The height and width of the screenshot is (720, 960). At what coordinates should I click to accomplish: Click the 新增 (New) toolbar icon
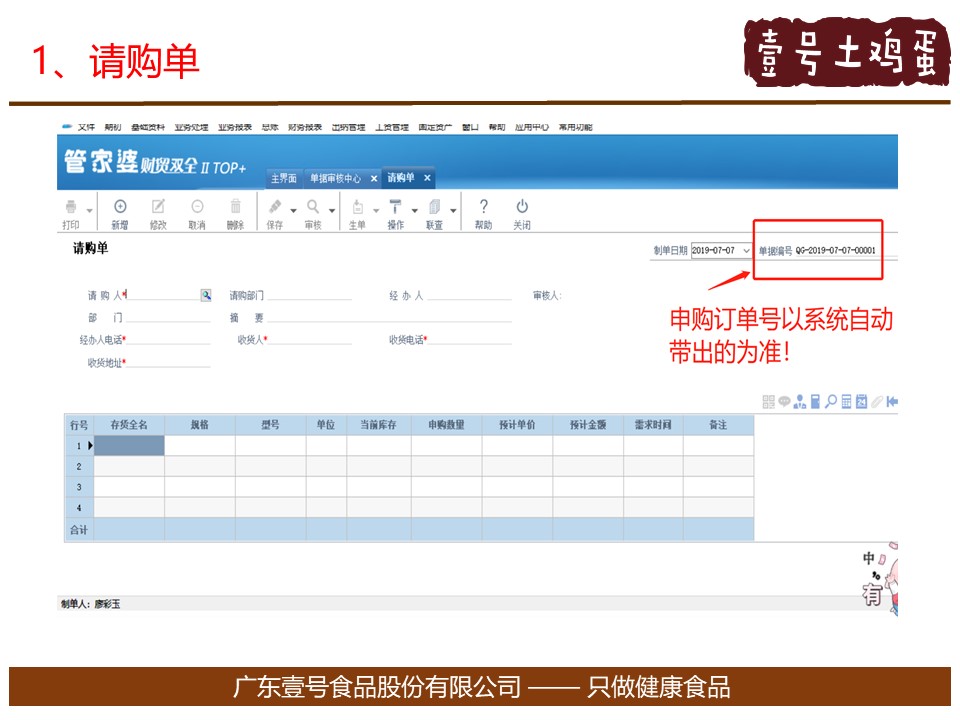click(x=120, y=207)
